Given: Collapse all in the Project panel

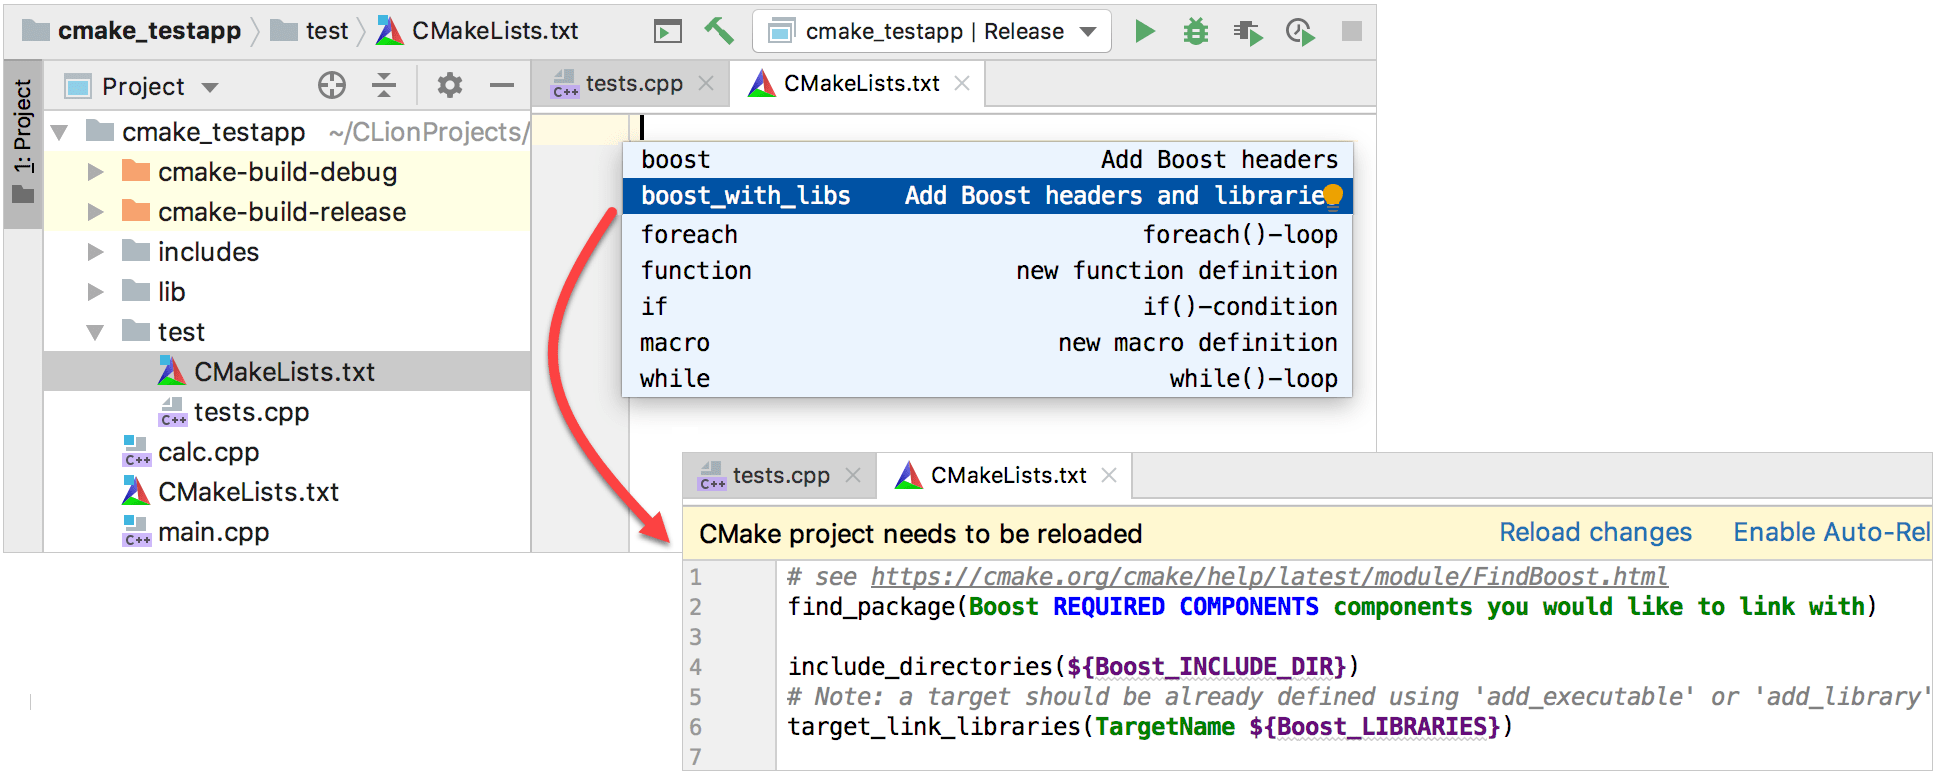Looking at the screenshot, I should [384, 86].
